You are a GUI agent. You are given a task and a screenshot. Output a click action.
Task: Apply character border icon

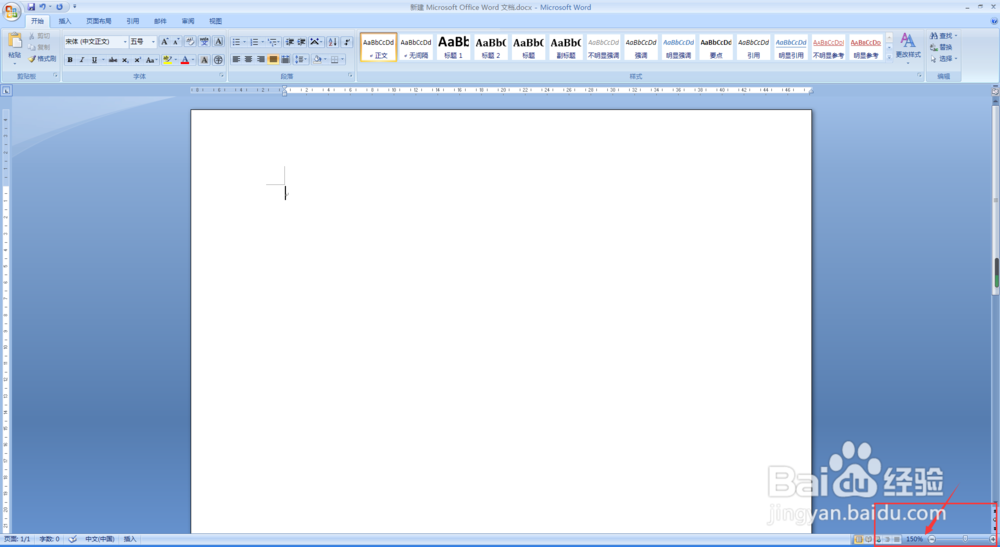(219, 41)
